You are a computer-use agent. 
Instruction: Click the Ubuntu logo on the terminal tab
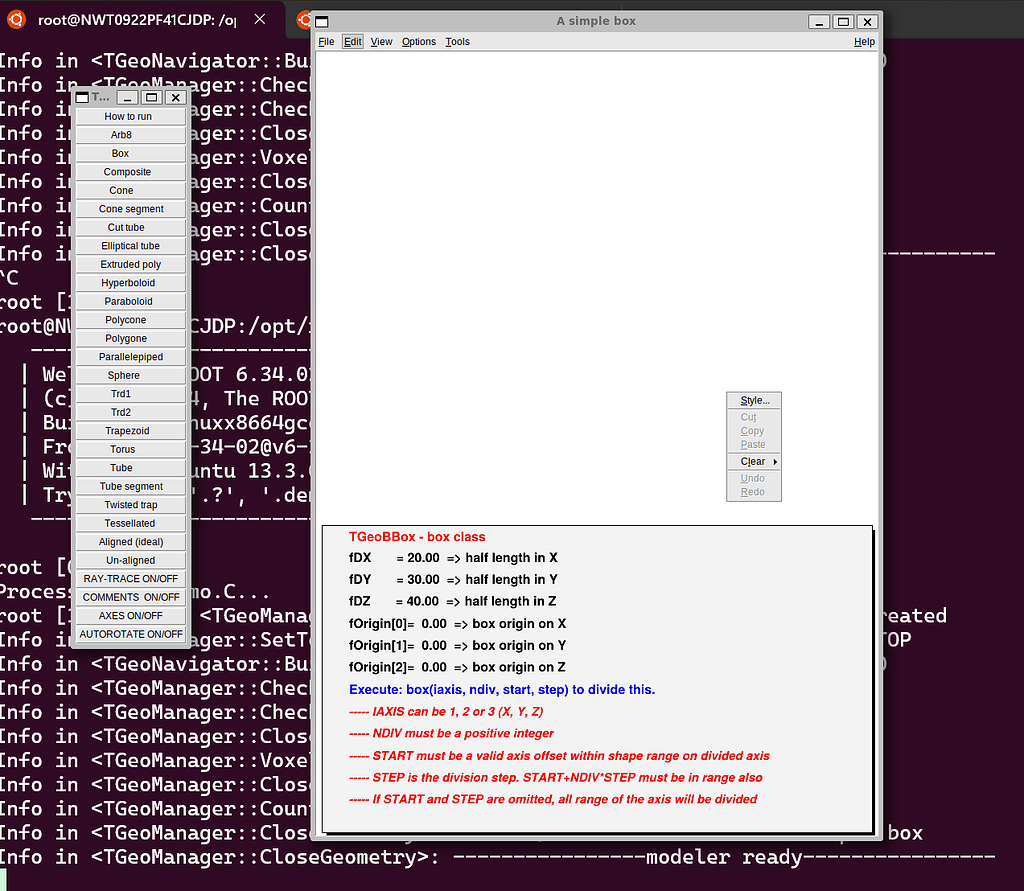(15, 19)
